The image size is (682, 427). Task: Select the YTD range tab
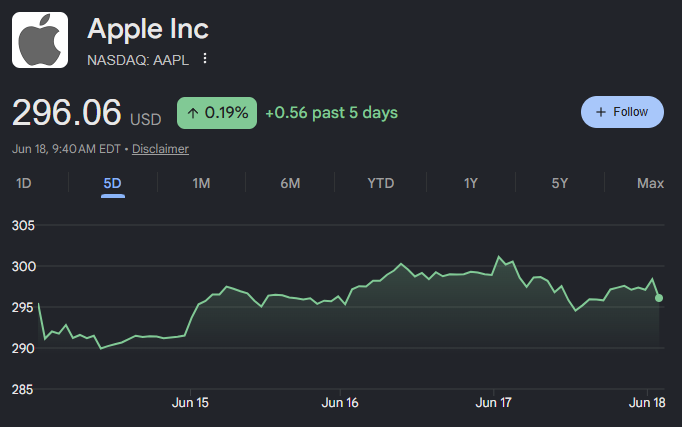click(x=381, y=183)
